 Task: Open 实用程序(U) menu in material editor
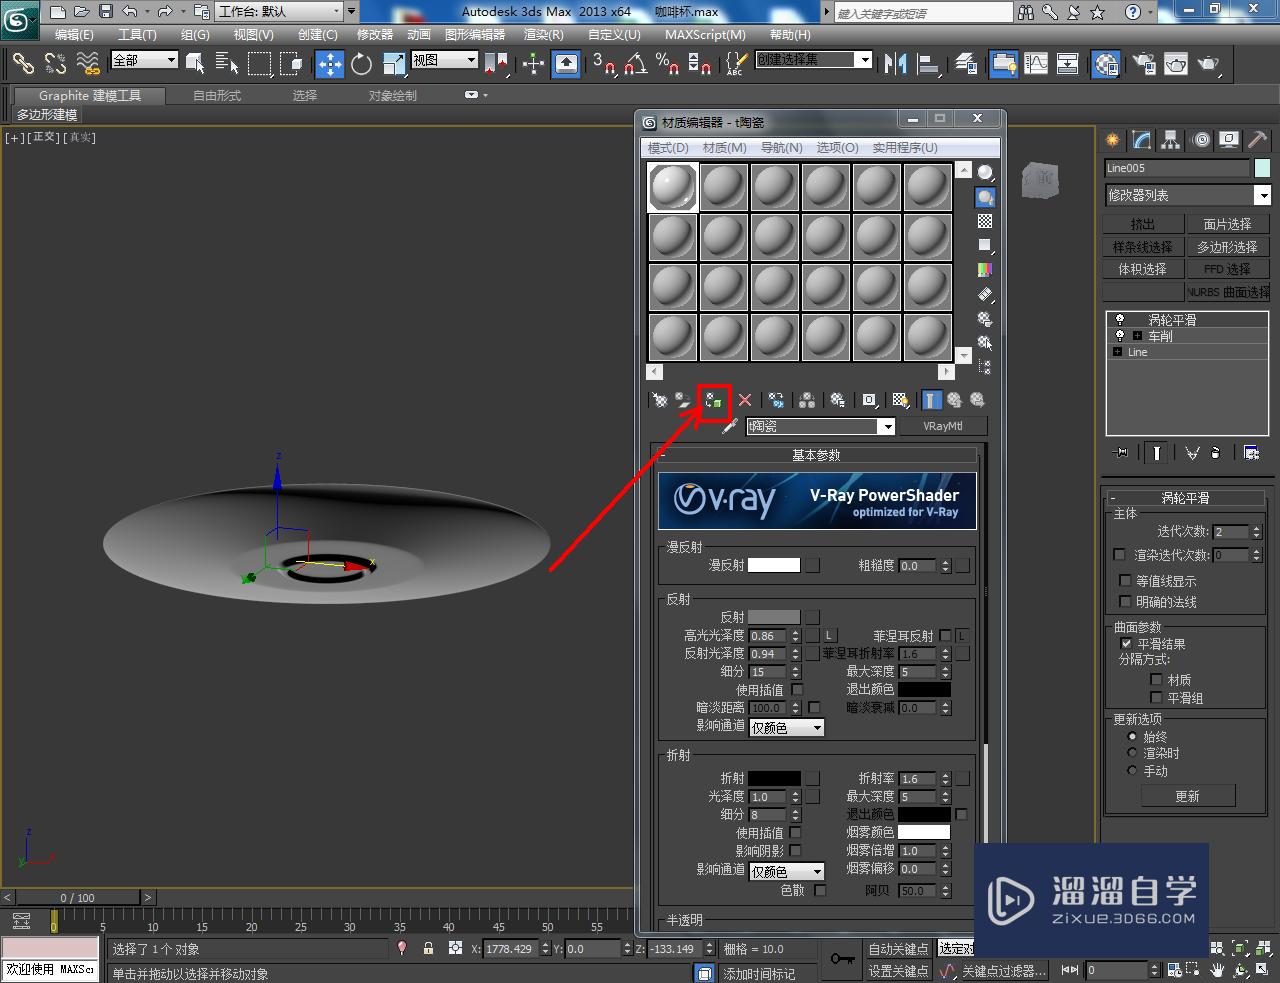tap(905, 147)
